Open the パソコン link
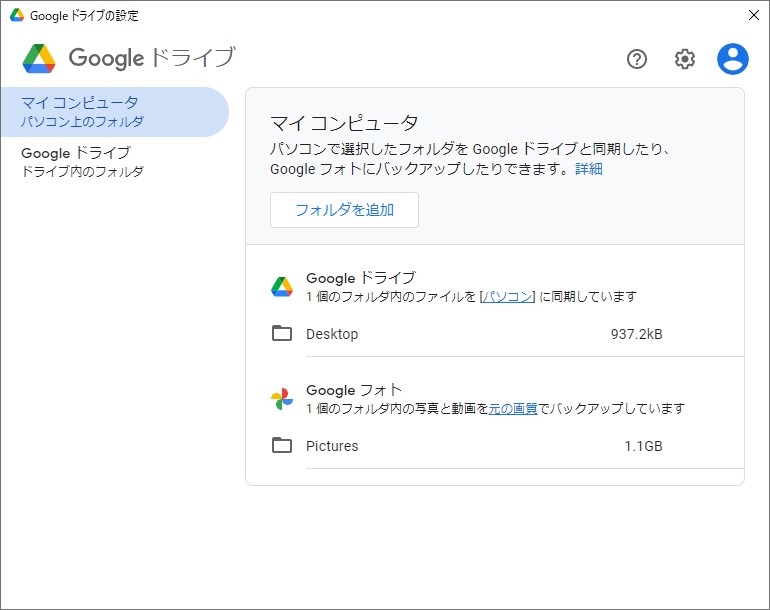 [507, 297]
